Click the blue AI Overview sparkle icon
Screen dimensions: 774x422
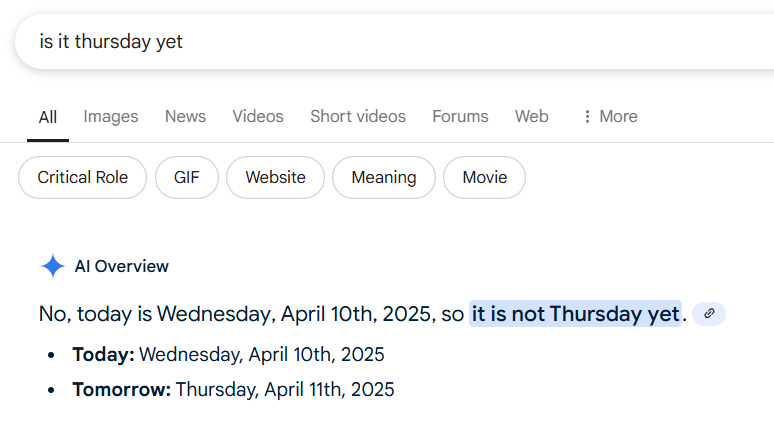click(52, 266)
